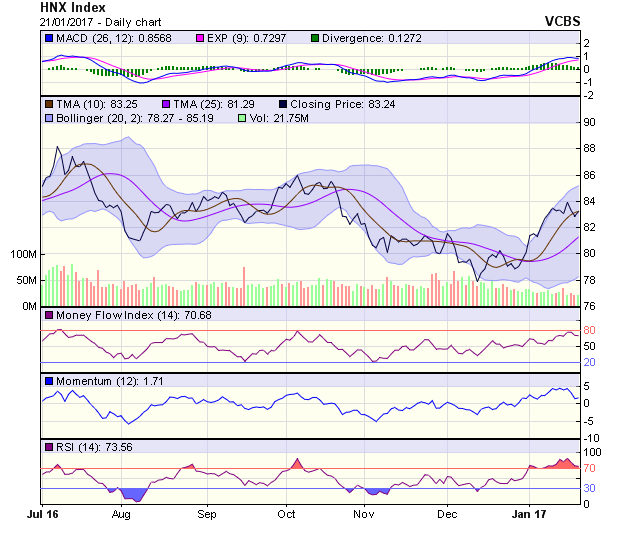Click the RSI (14) legend swatch
Screen dimensions: 620x535
point(48,446)
